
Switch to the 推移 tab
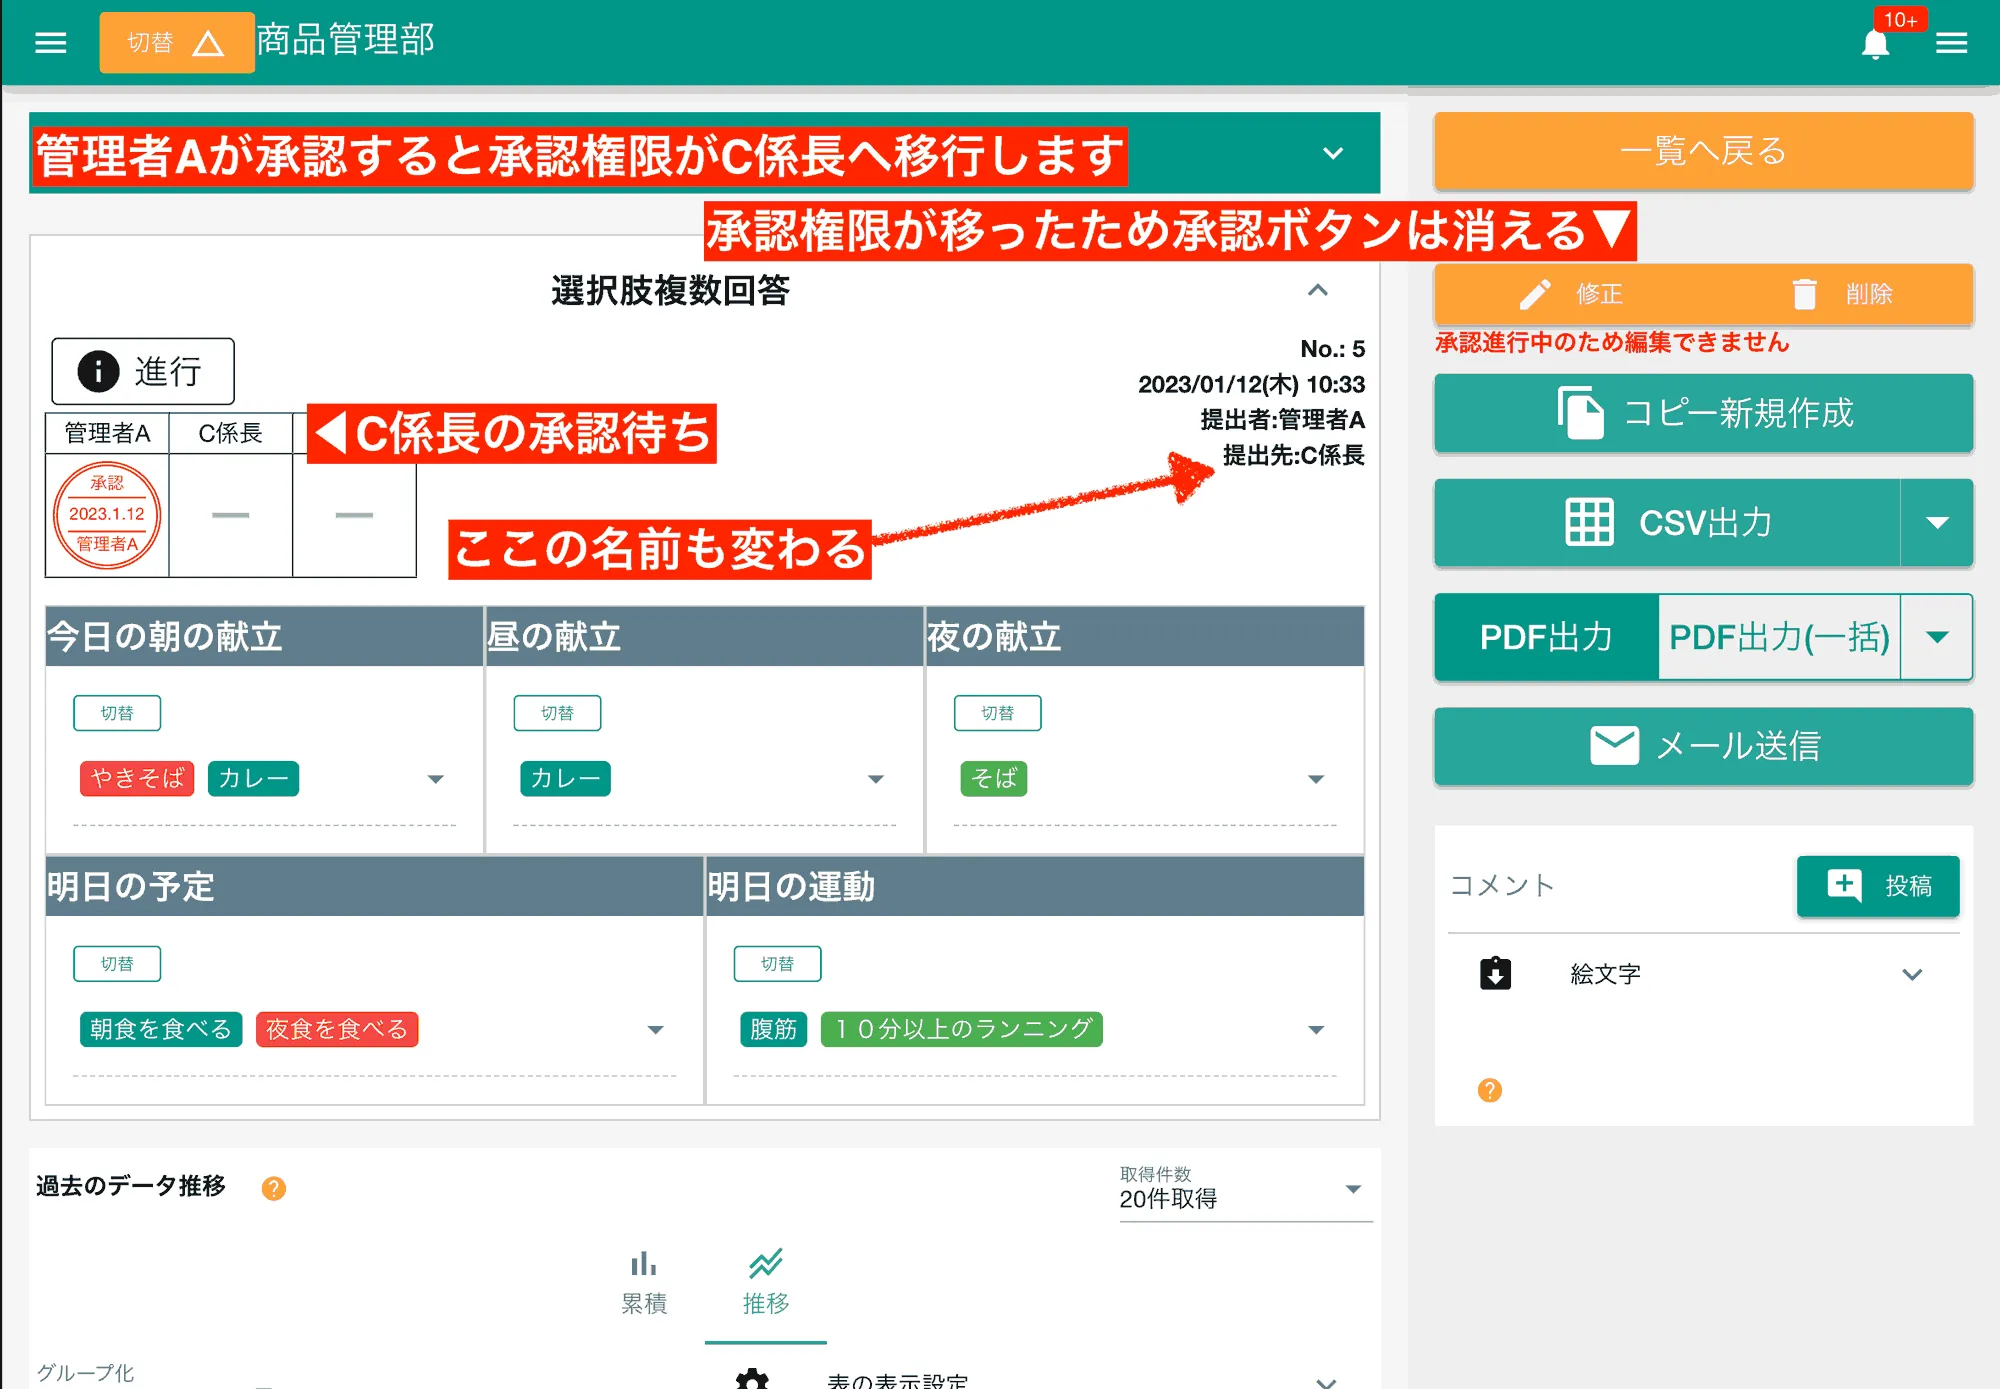[x=766, y=1283]
